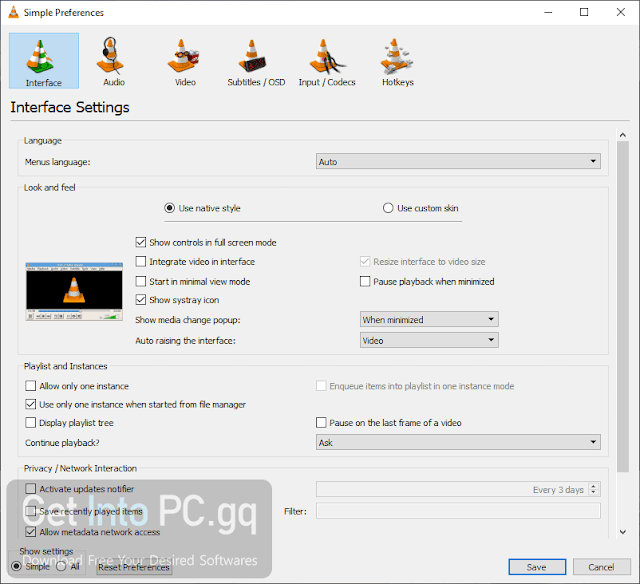Open the Video preferences category
The image size is (640, 584).
(185, 61)
